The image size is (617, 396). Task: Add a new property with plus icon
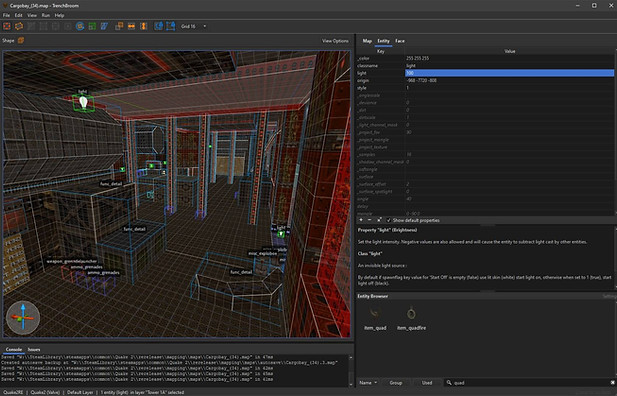(x=361, y=220)
